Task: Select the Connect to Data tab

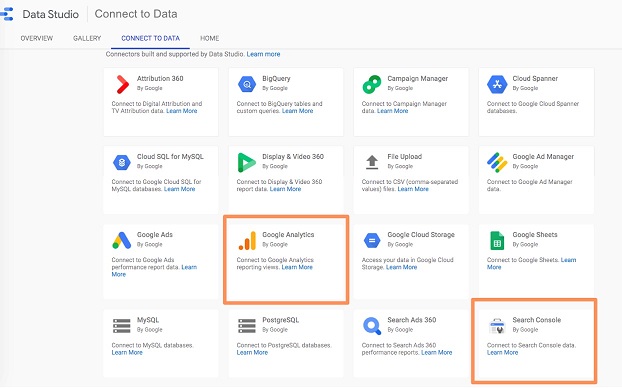Action: (x=150, y=38)
